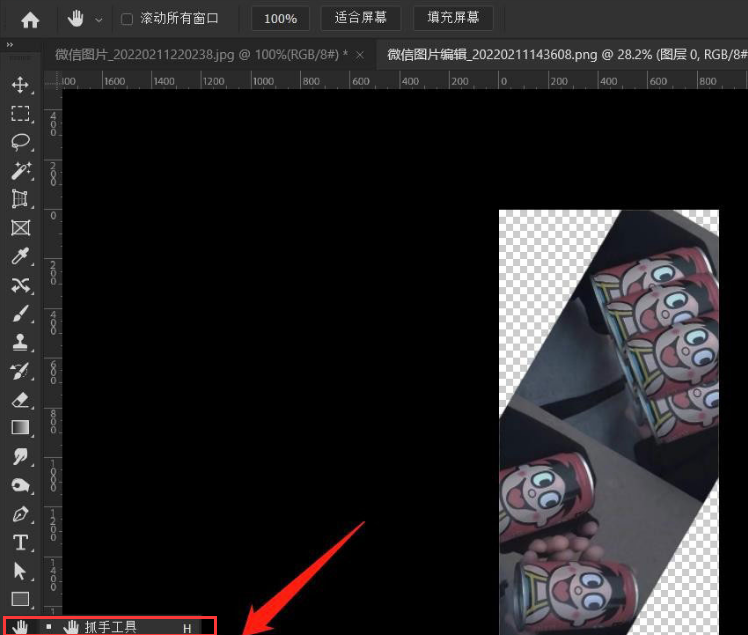Click the 适合屏幕 button
748x635 pixels.
tap(361, 18)
